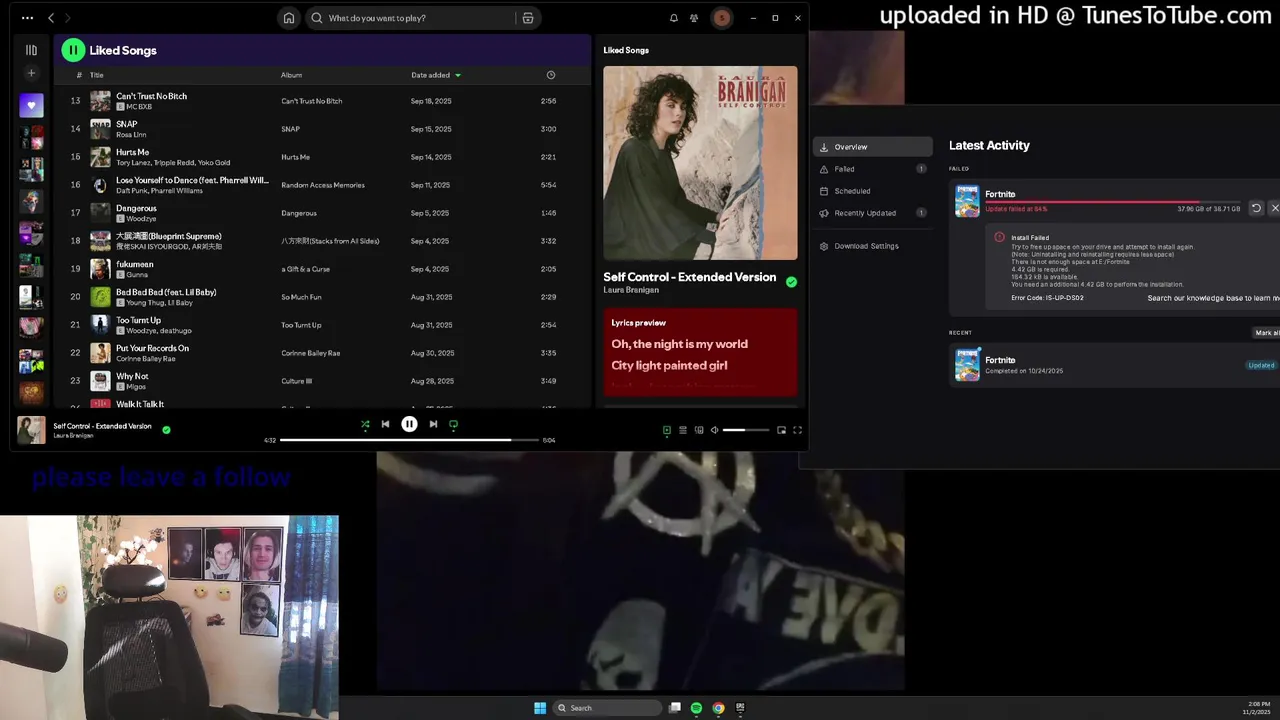Skip to next track
Viewport: 1280px width, 720px height.
[433, 424]
